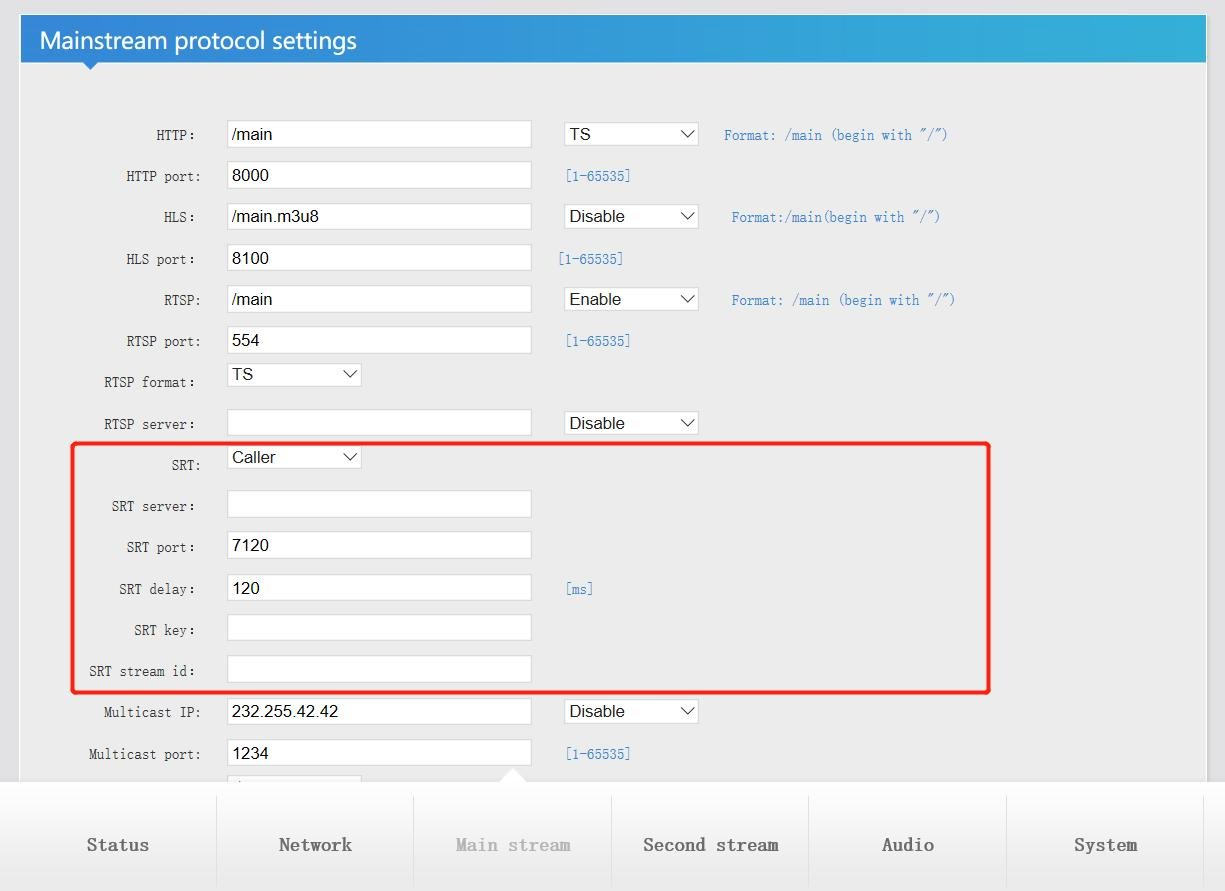The height and width of the screenshot is (891, 1225).
Task: Go to the Second stream tab
Action: pyautogui.click(x=710, y=845)
